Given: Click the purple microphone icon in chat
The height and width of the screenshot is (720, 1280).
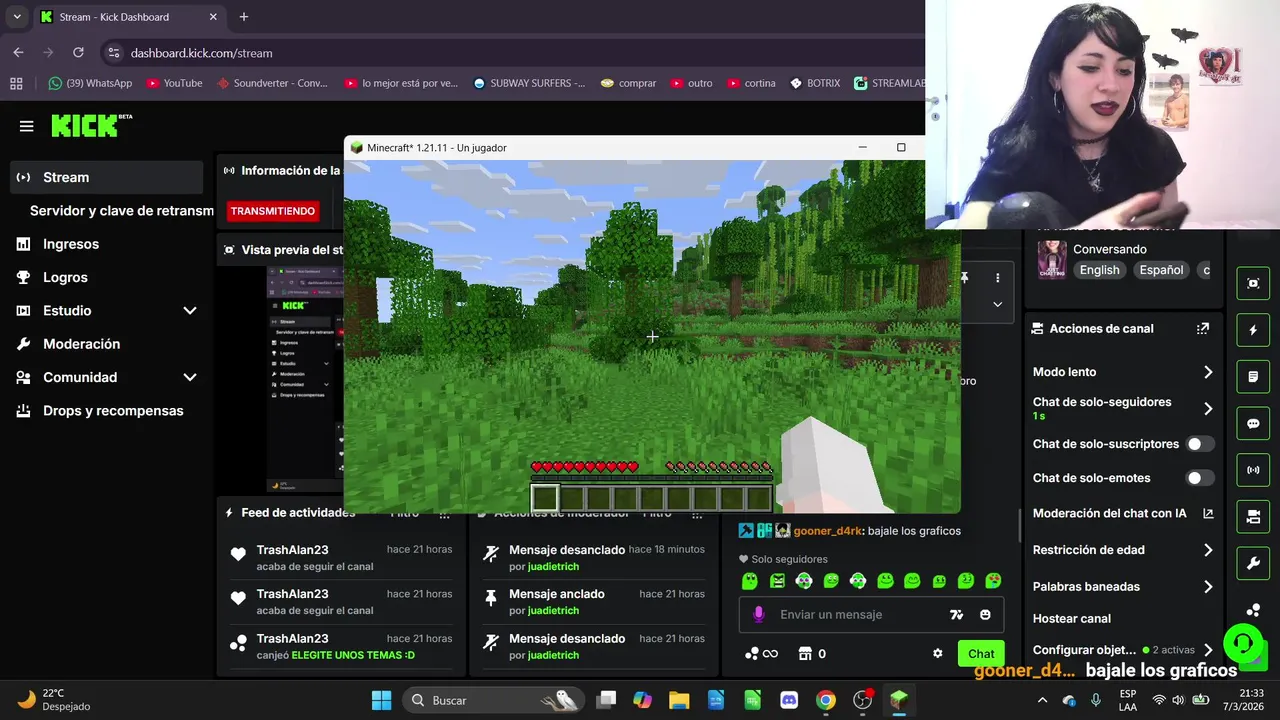Looking at the screenshot, I should (x=758, y=615).
